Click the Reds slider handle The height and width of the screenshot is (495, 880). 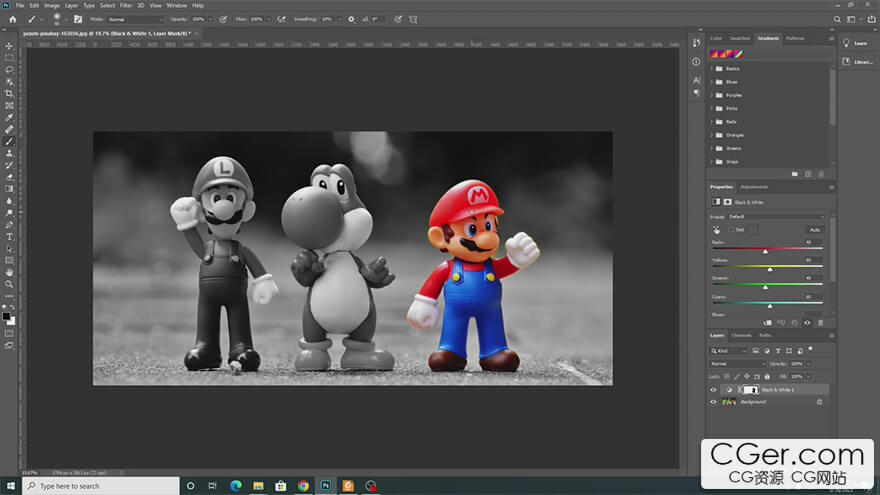(x=766, y=251)
